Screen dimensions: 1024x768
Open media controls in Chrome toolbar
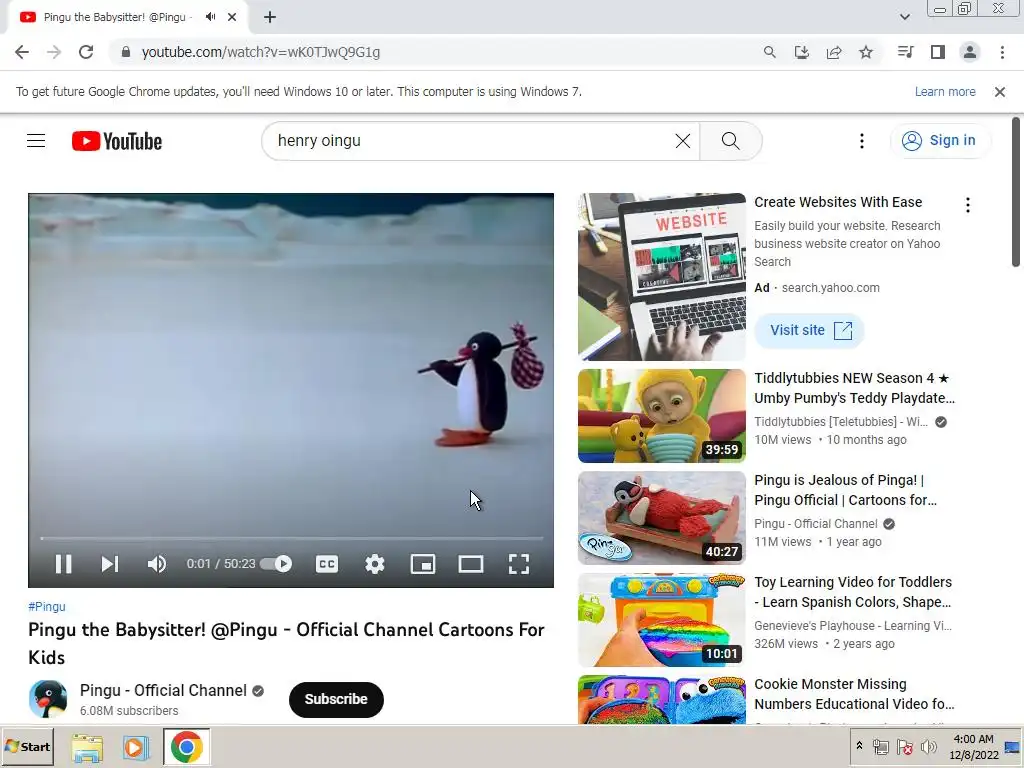(906, 52)
